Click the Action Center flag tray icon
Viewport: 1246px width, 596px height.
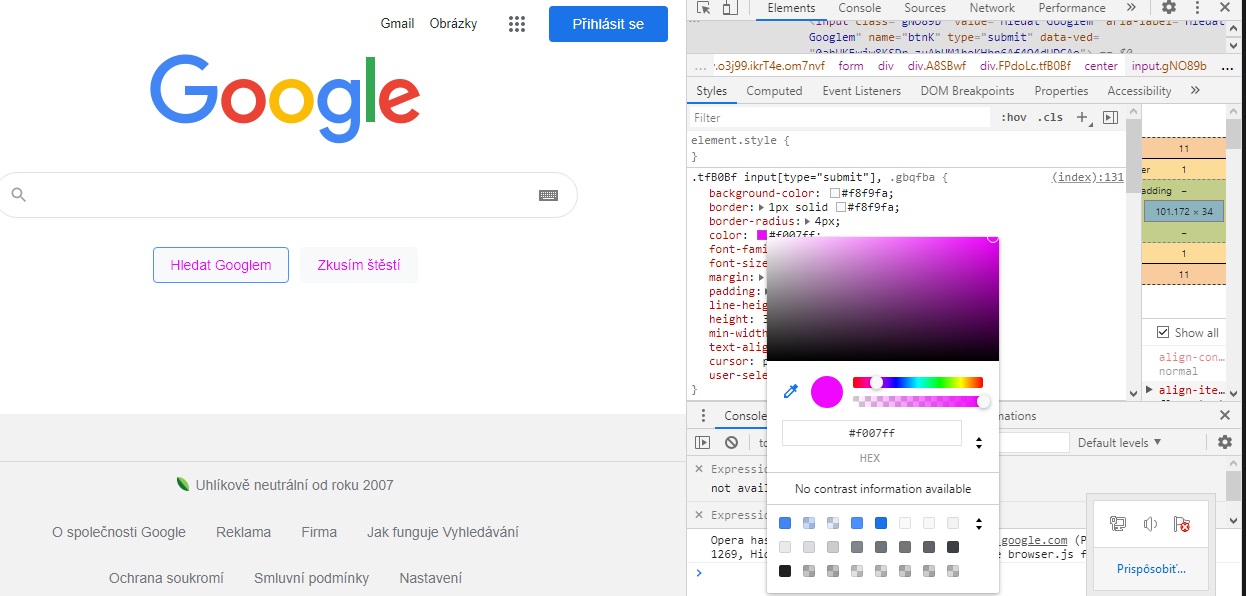point(1182,524)
